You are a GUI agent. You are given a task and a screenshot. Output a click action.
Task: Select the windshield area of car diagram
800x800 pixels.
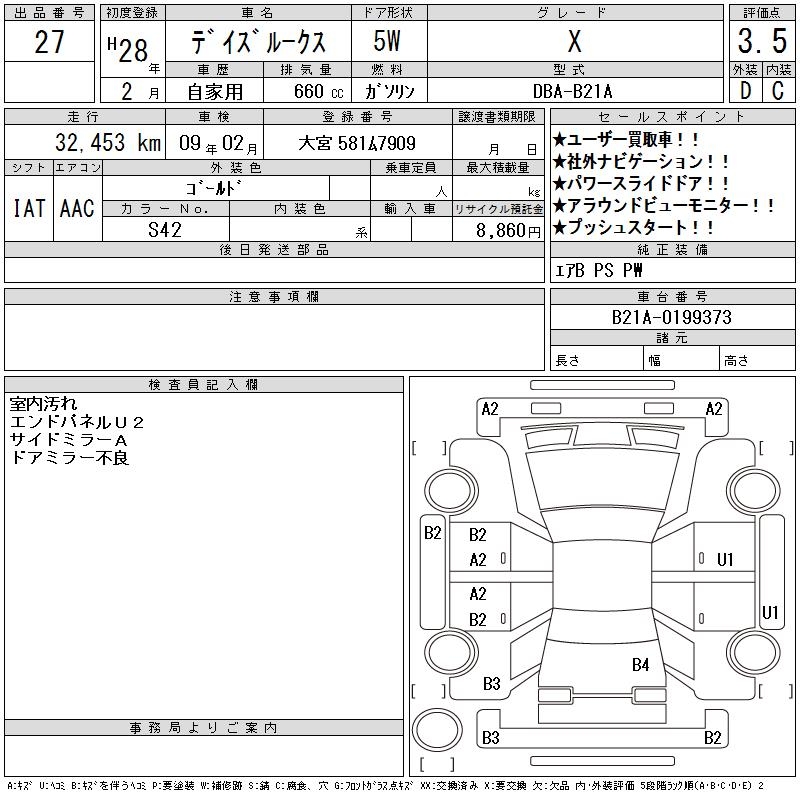click(603, 480)
